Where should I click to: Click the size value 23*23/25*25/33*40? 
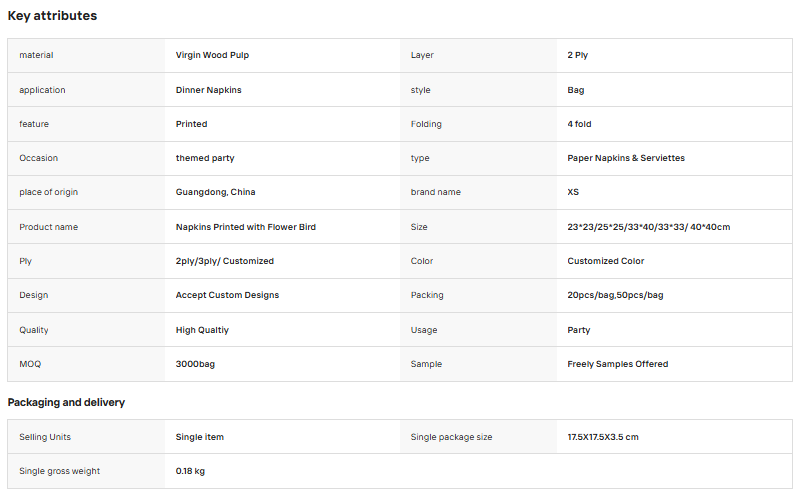[649, 227]
